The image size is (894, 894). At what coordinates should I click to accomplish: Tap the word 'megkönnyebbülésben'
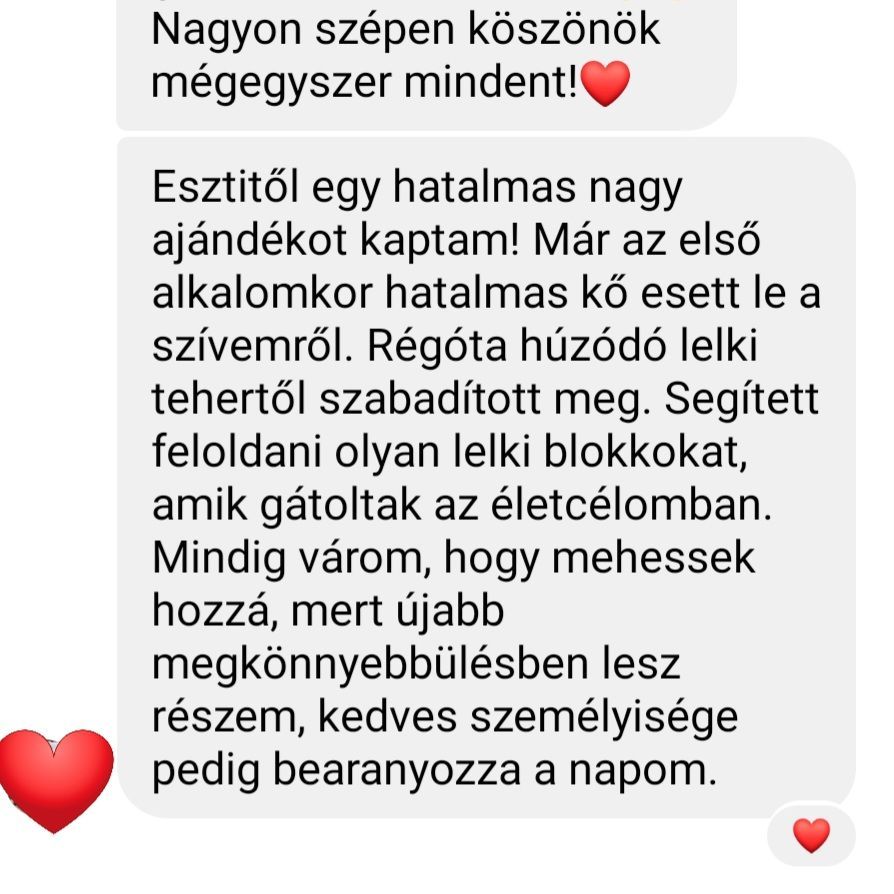(x=371, y=665)
